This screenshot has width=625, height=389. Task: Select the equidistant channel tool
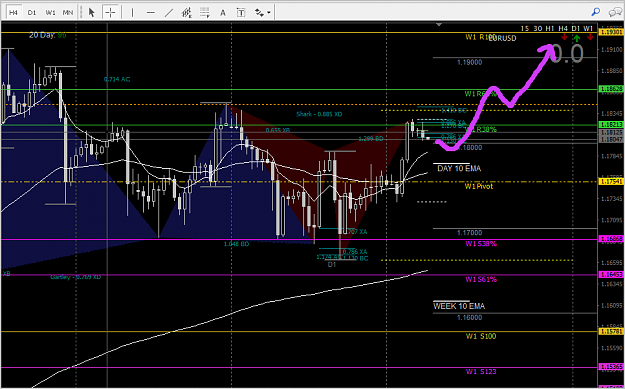pos(187,13)
